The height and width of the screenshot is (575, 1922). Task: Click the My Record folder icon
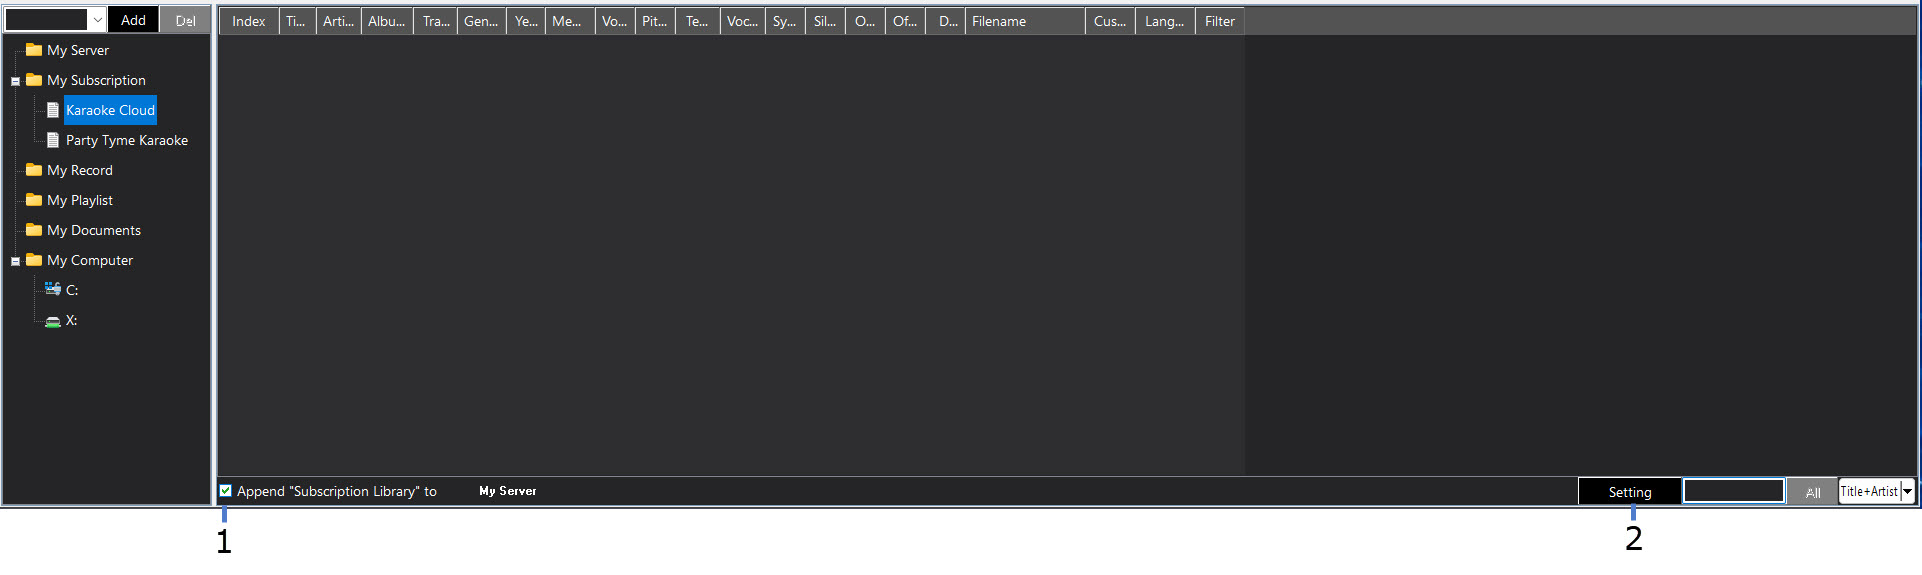(x=34, y=170)
